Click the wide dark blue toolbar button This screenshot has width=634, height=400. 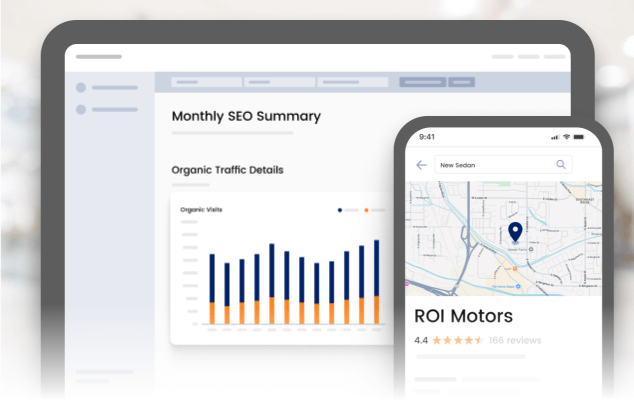pyautogui.click(x=423, y=82)
